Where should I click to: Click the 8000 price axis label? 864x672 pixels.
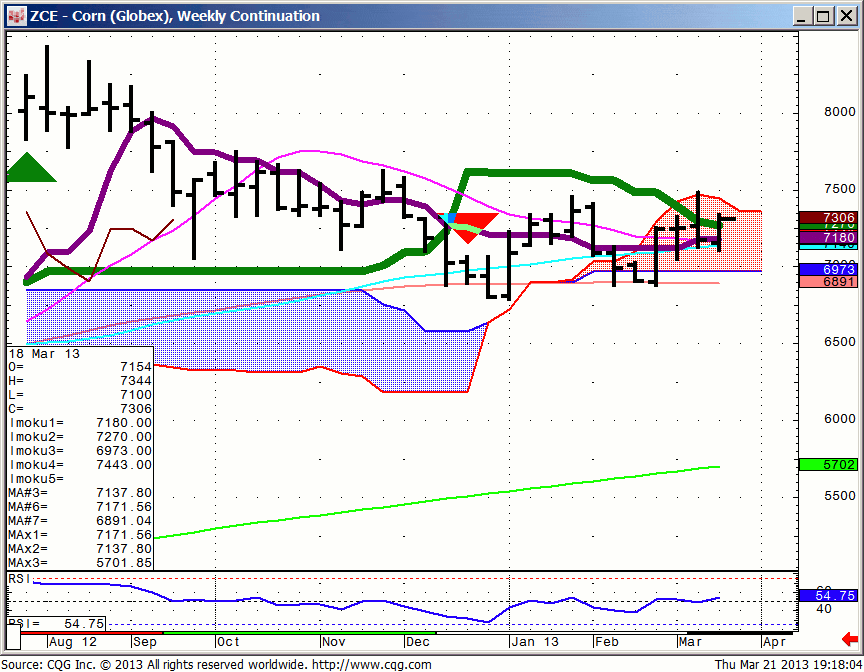840,112
